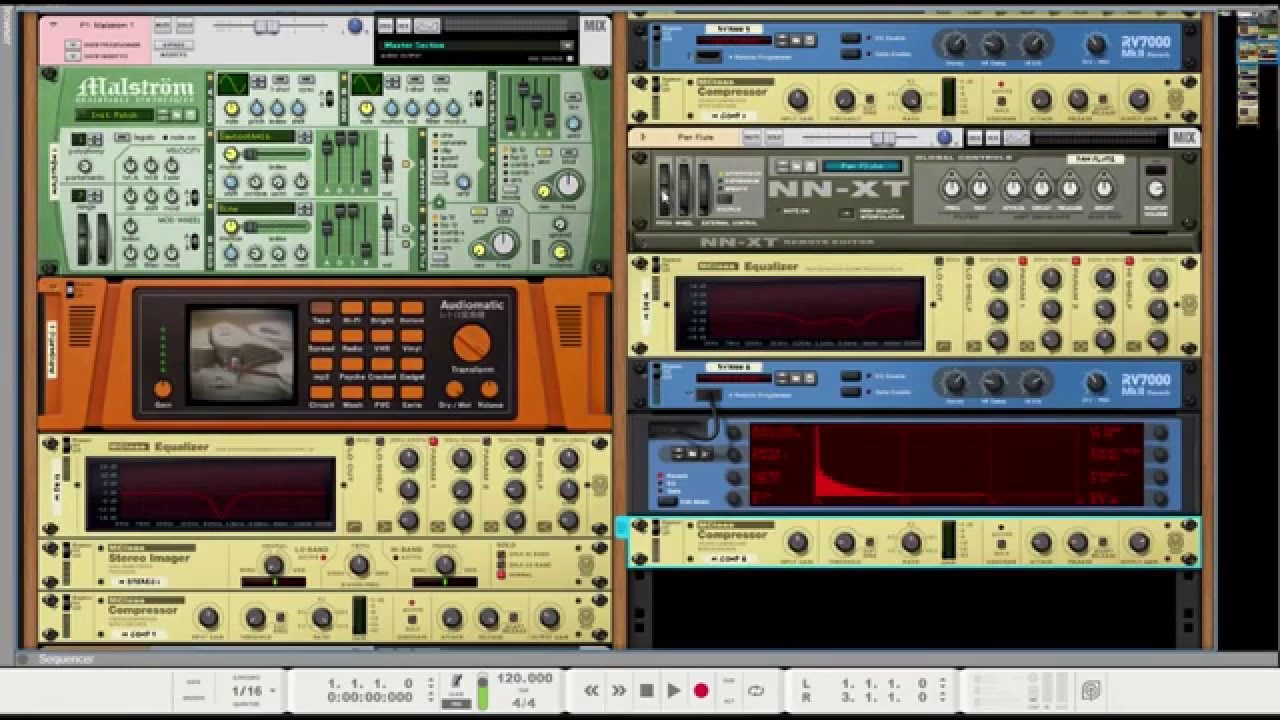
Task: Click the uppermost RV7000 Dry/Wet knob
Action: coord(1097,44)
